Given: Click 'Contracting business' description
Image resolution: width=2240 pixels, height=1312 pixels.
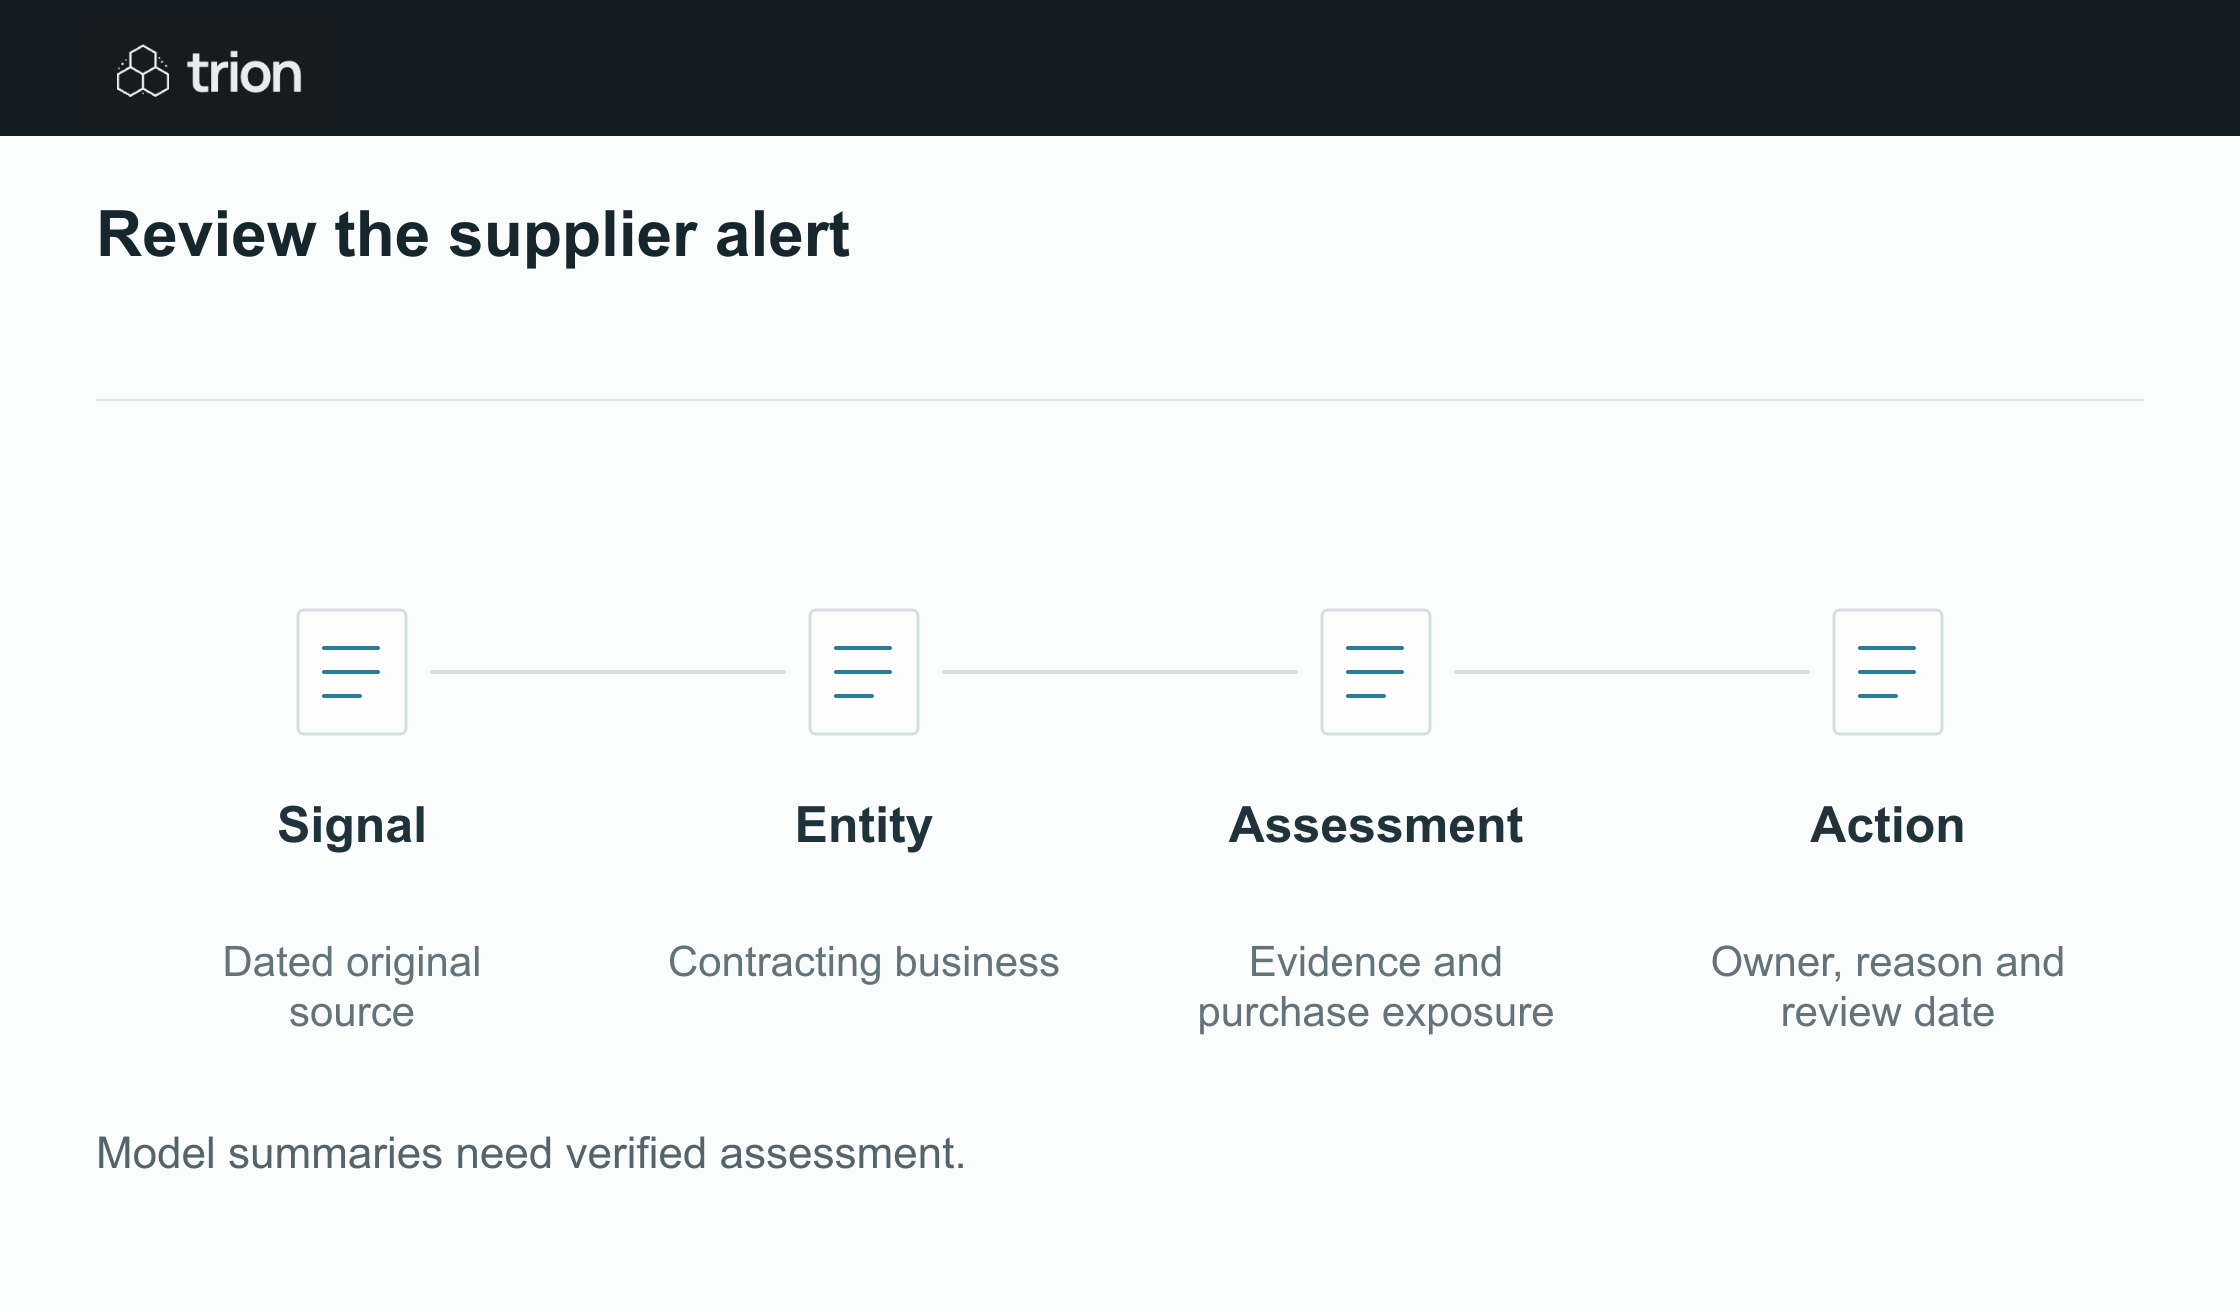Looking at the screenshot, I should 864,962.
